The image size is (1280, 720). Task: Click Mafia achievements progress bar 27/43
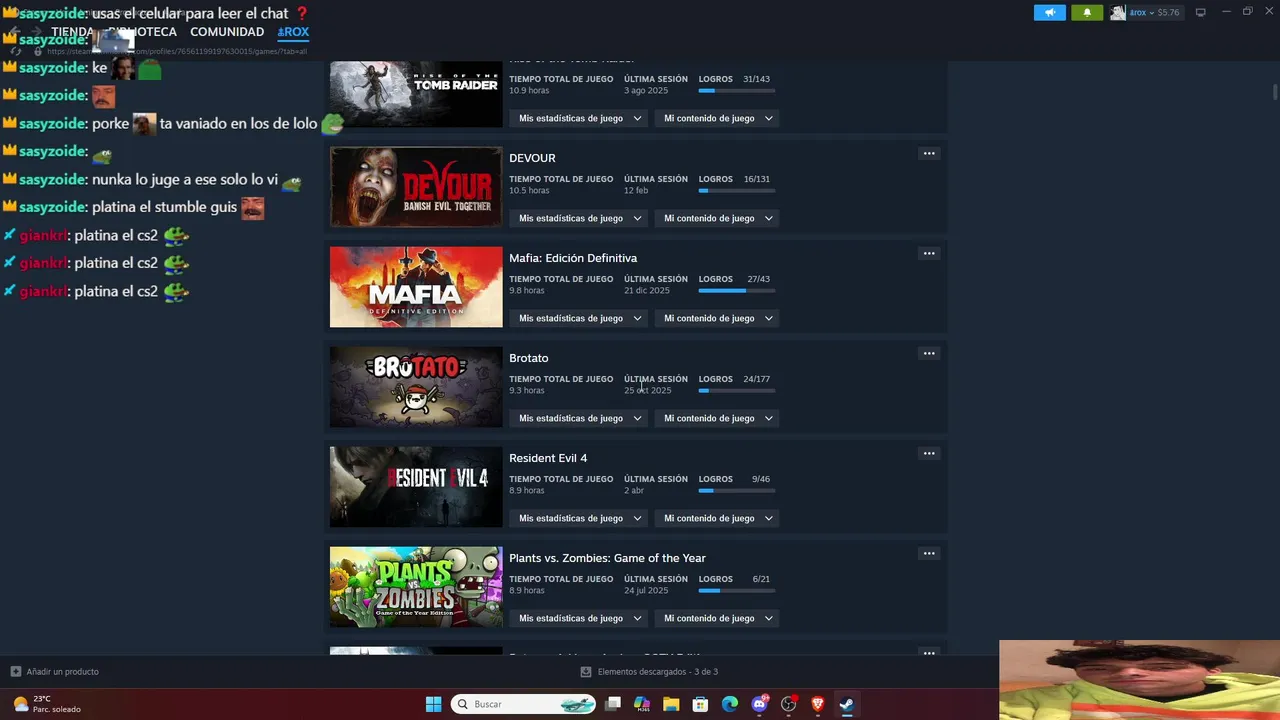[737, 291]
